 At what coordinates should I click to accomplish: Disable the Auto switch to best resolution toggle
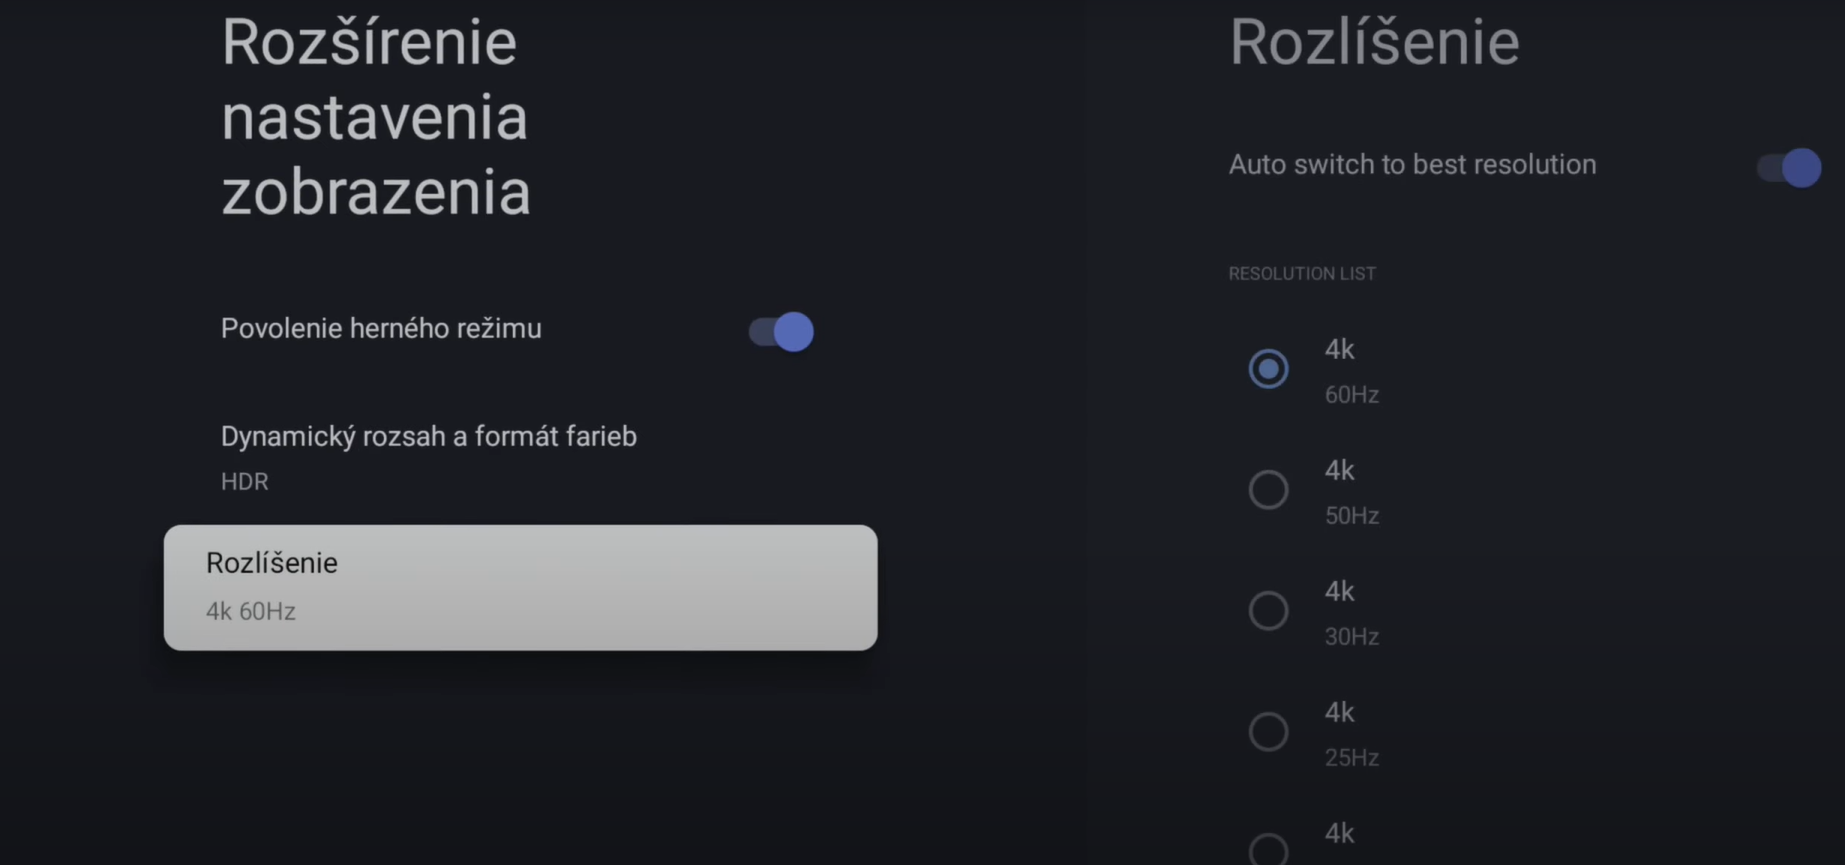[1789, 167]
